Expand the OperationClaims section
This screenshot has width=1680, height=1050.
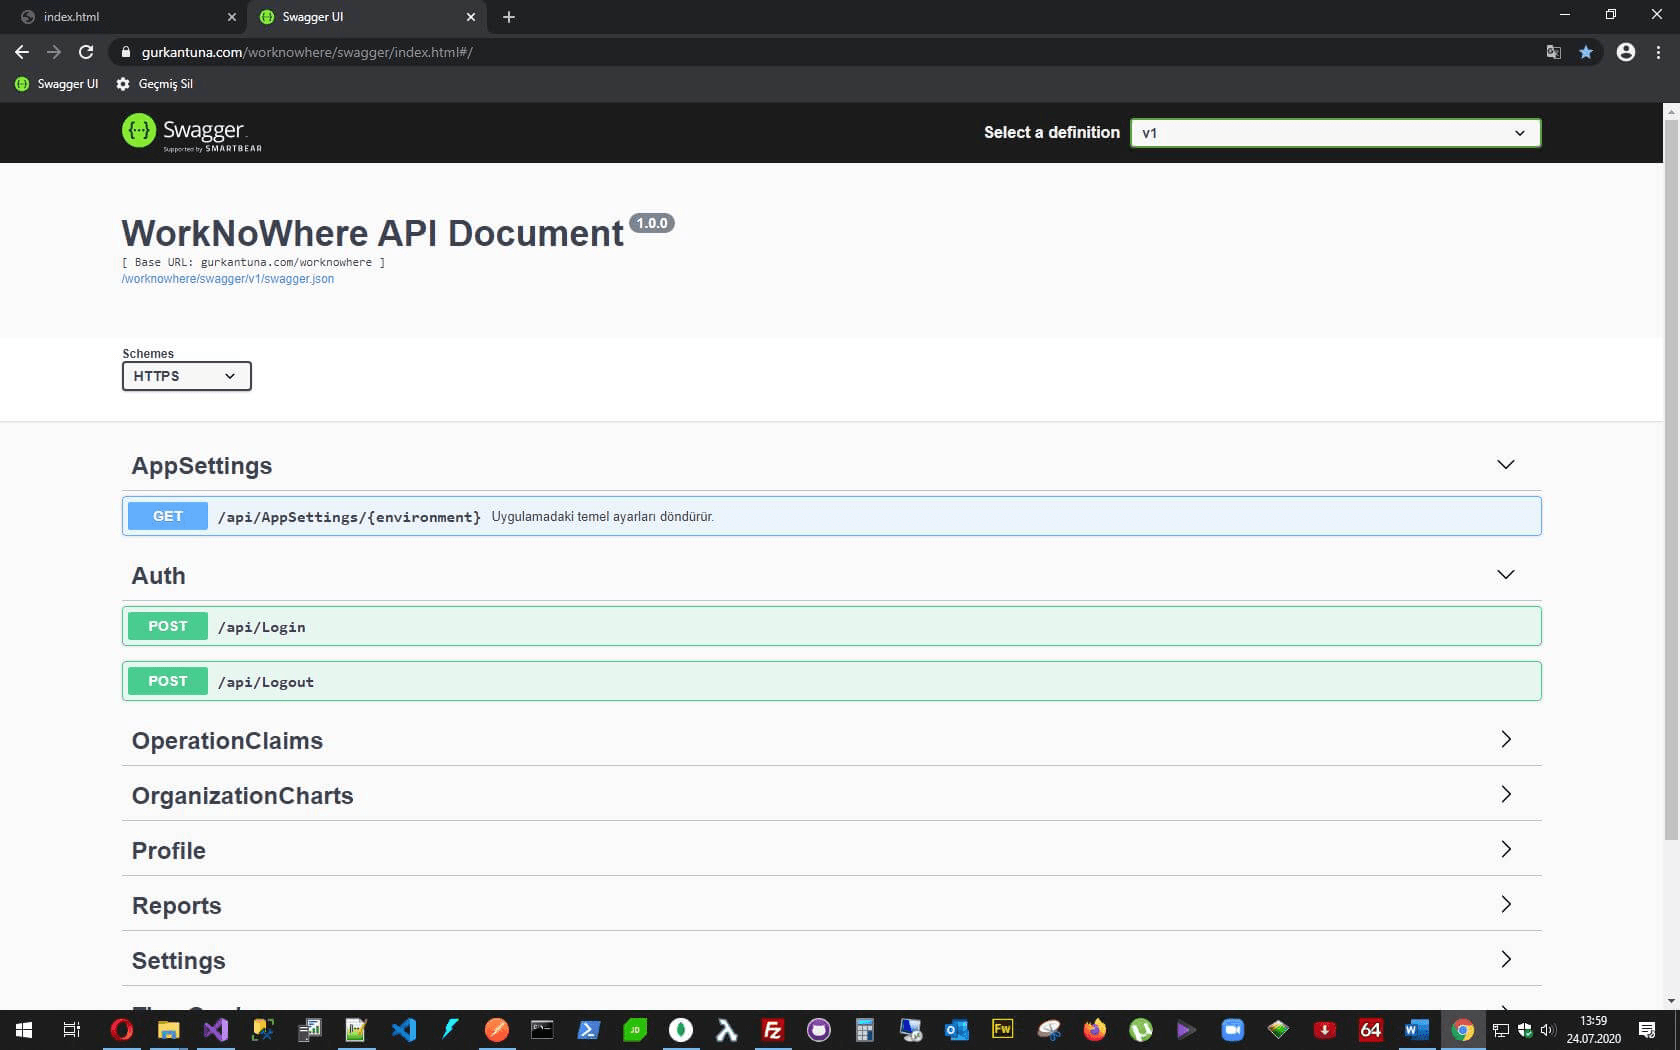click(x=1505, y=740)
